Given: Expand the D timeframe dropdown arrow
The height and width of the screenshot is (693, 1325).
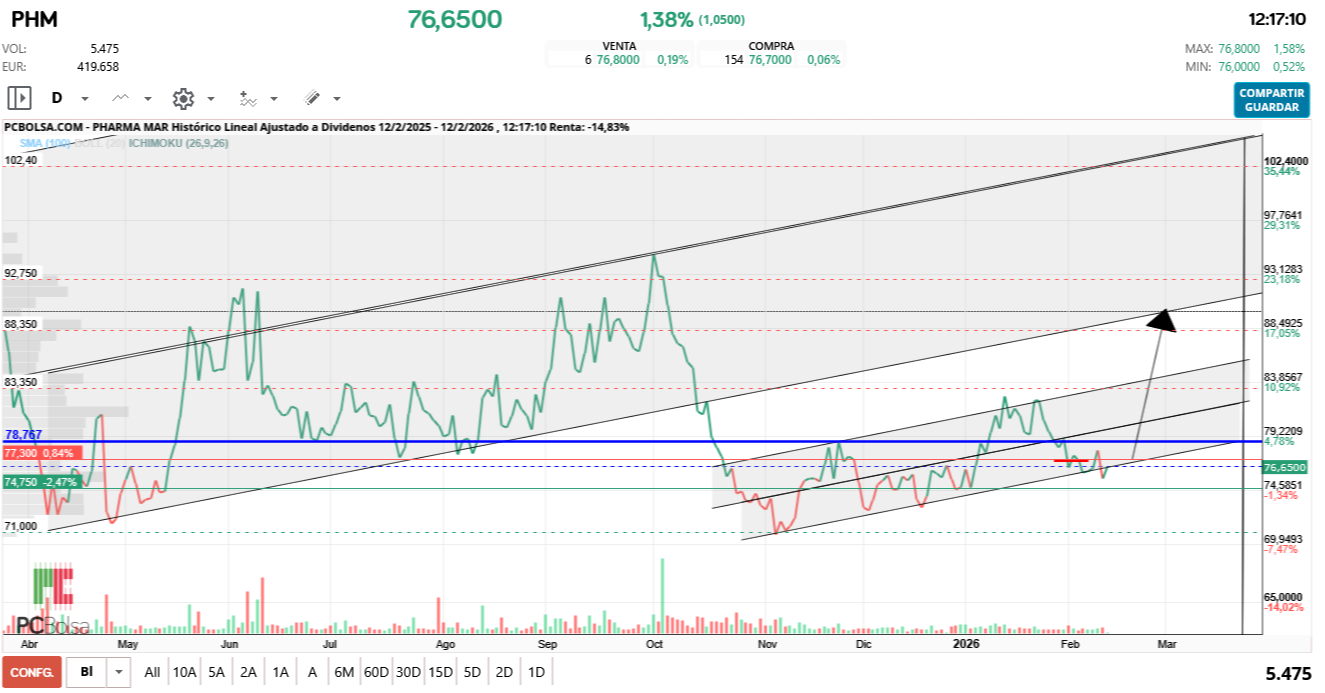Looking at the screenshot, I should point(85,99).
